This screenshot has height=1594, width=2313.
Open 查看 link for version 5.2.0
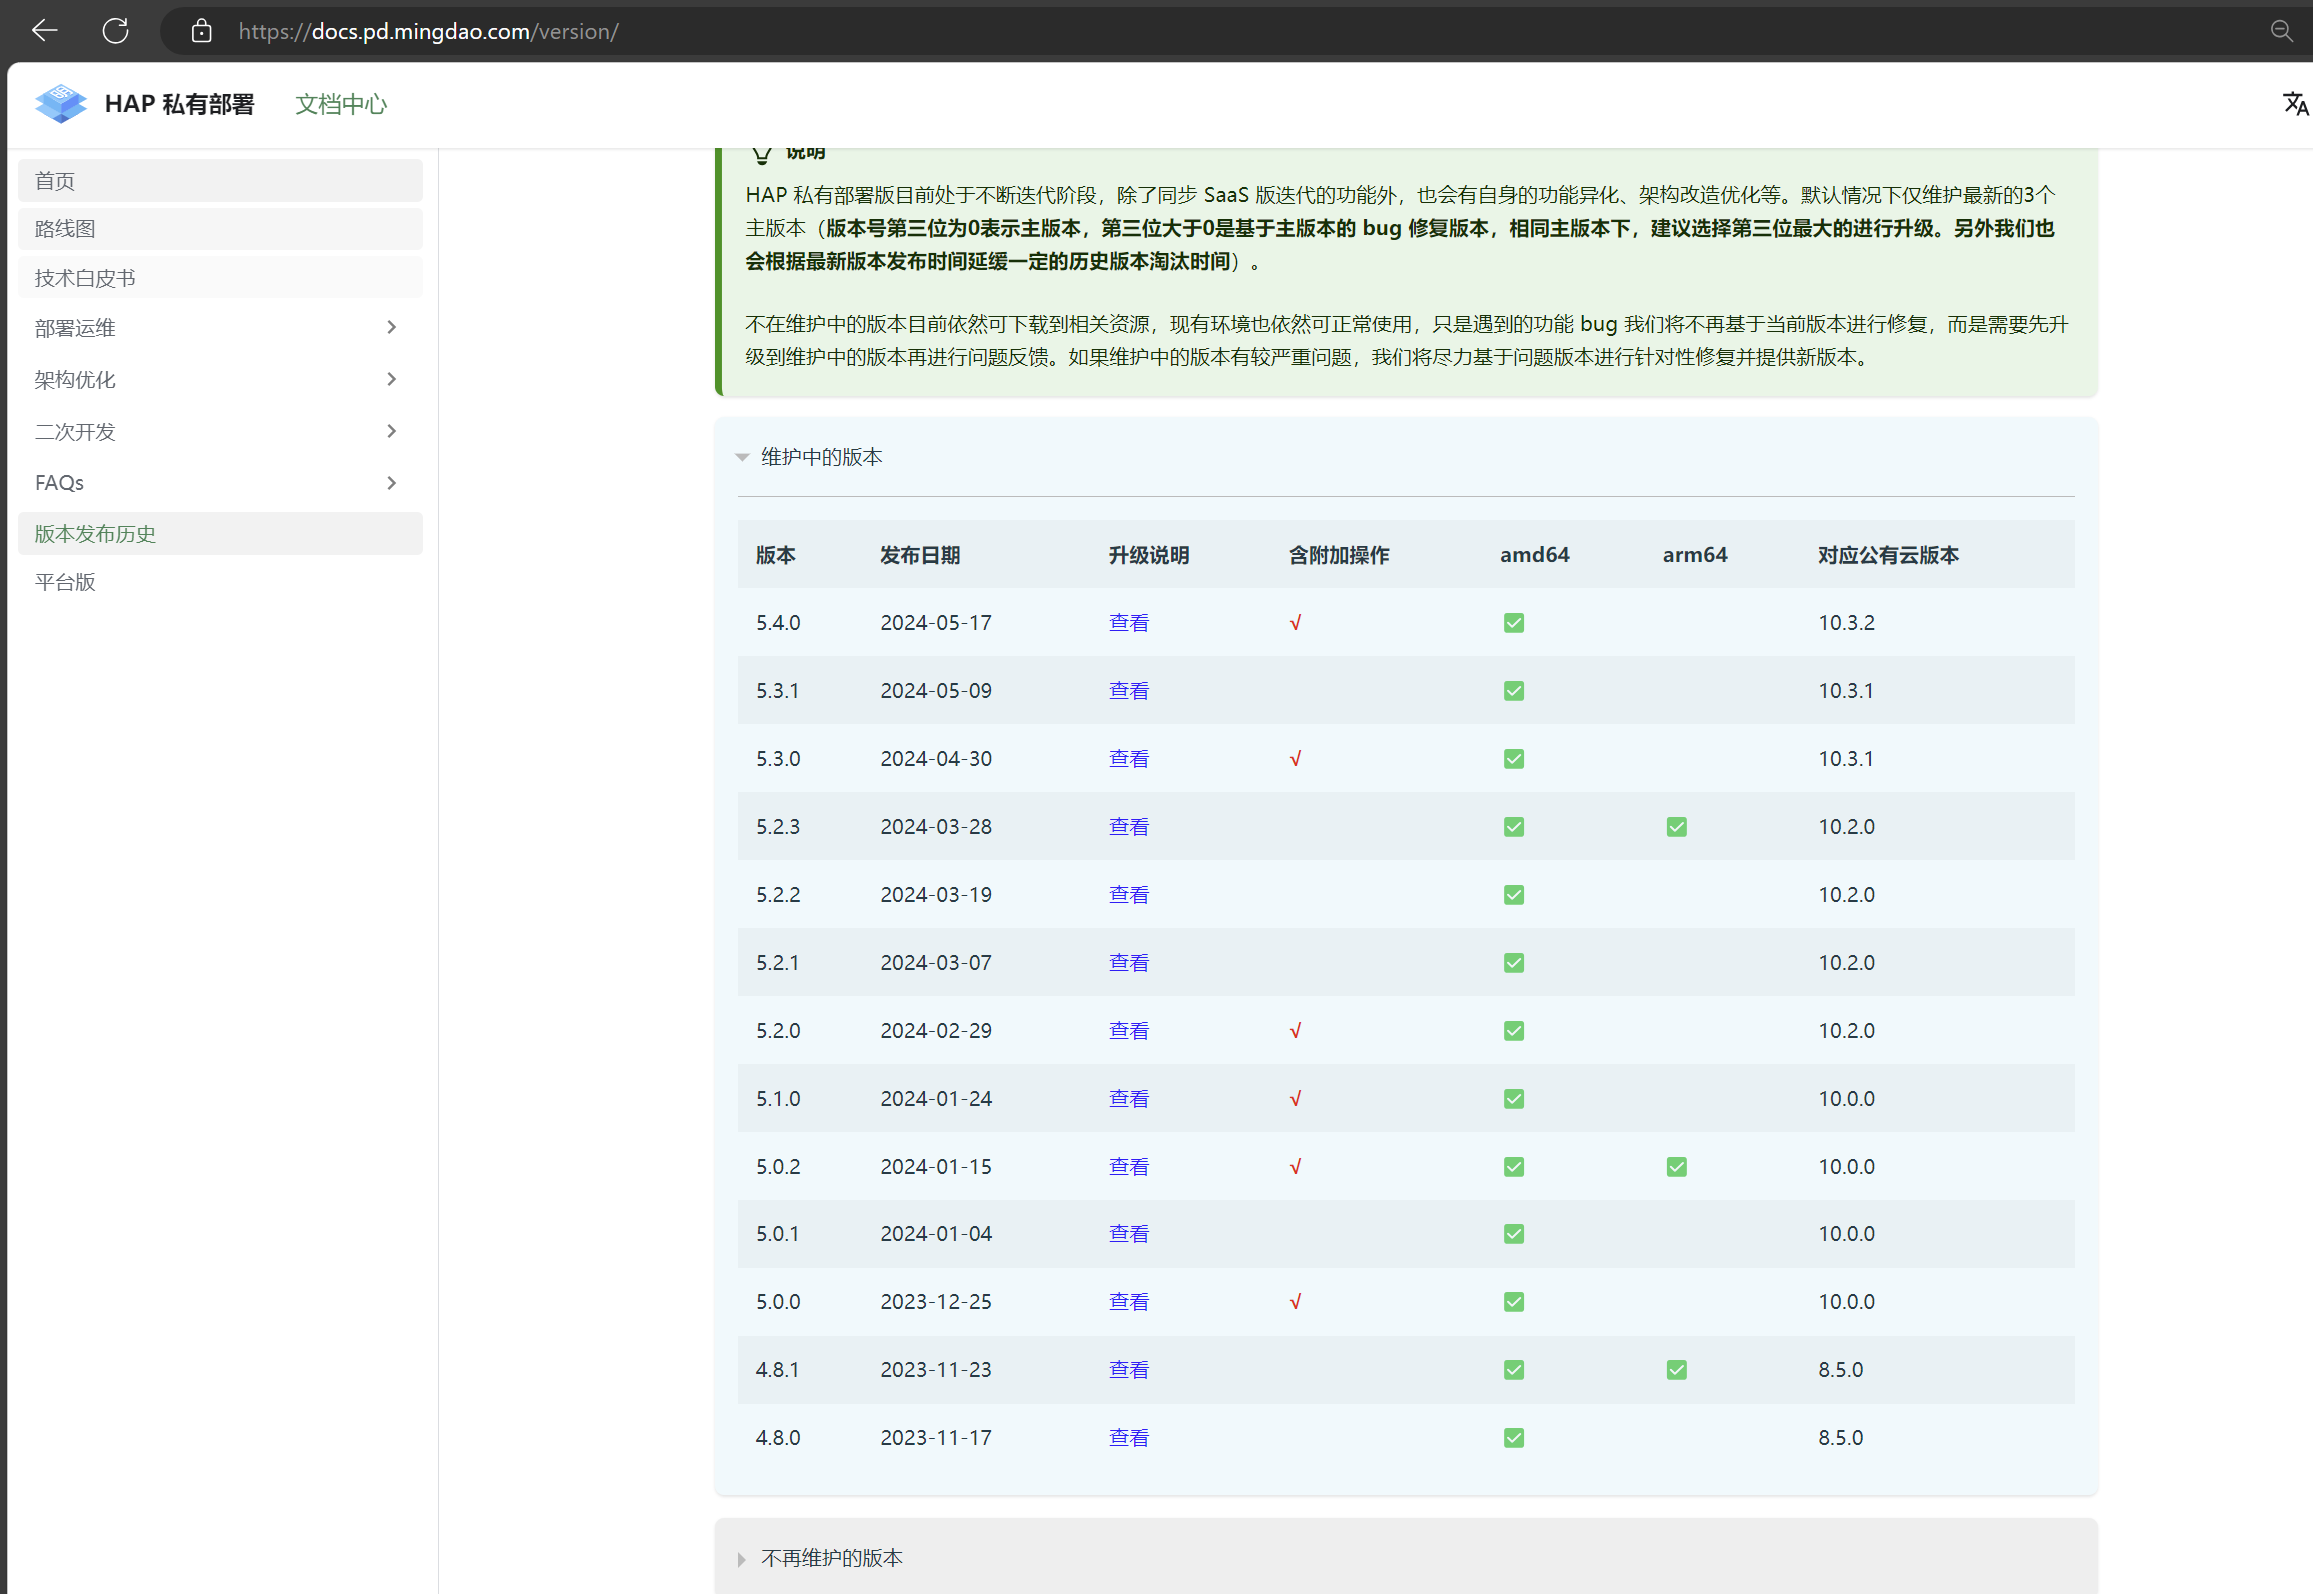tap(1128, 1030)
